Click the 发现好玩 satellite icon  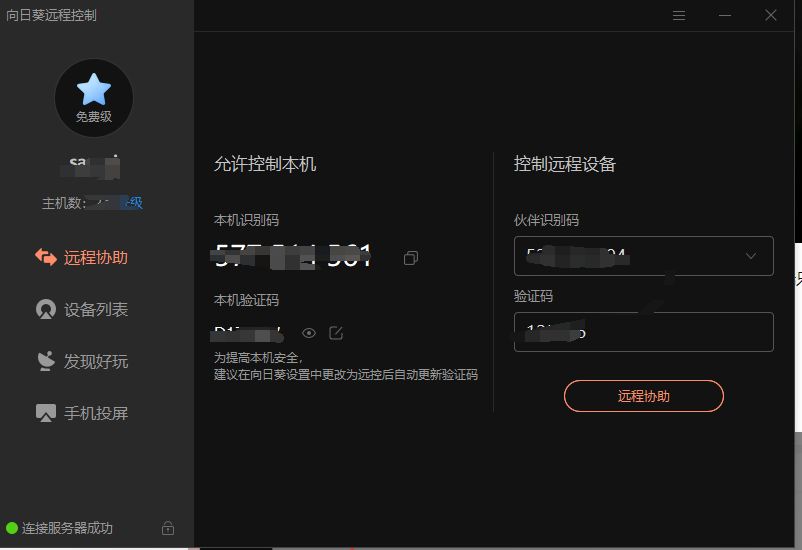tap(46, 361)
